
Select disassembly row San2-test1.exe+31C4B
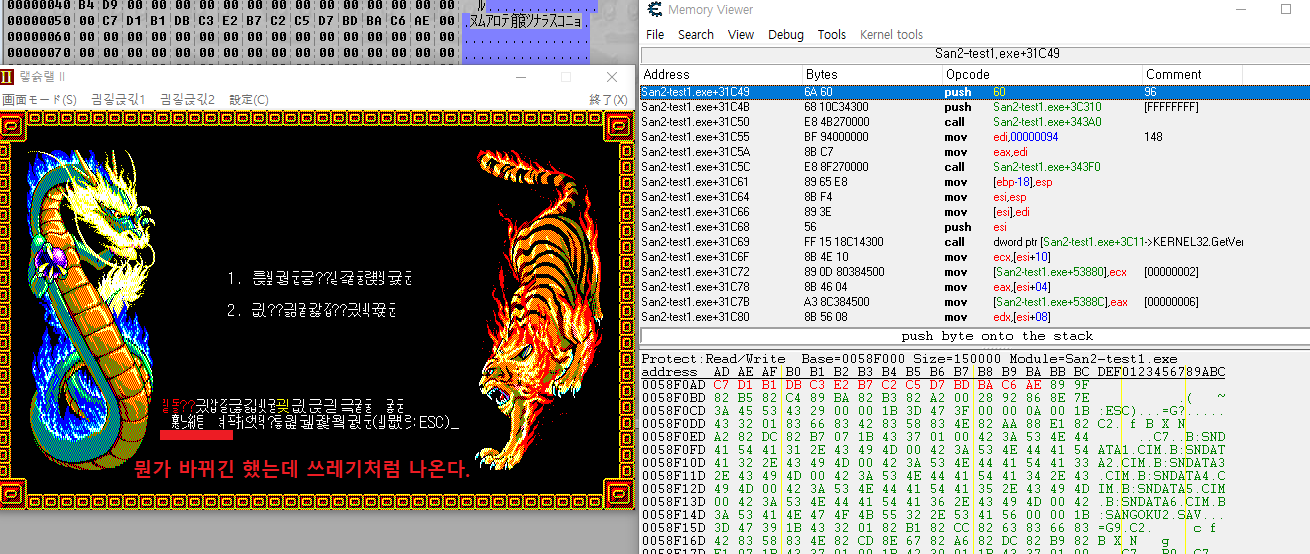click(975, 106)
